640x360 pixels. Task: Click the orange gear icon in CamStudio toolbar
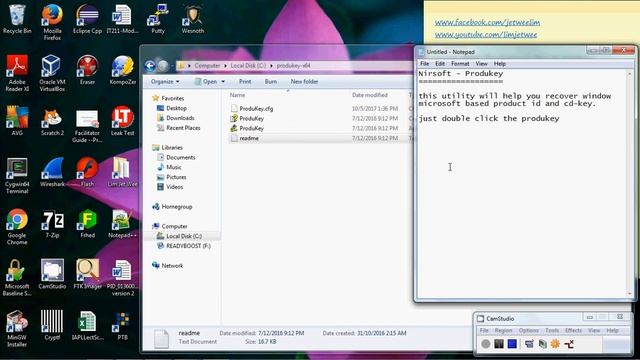point(555,344)
